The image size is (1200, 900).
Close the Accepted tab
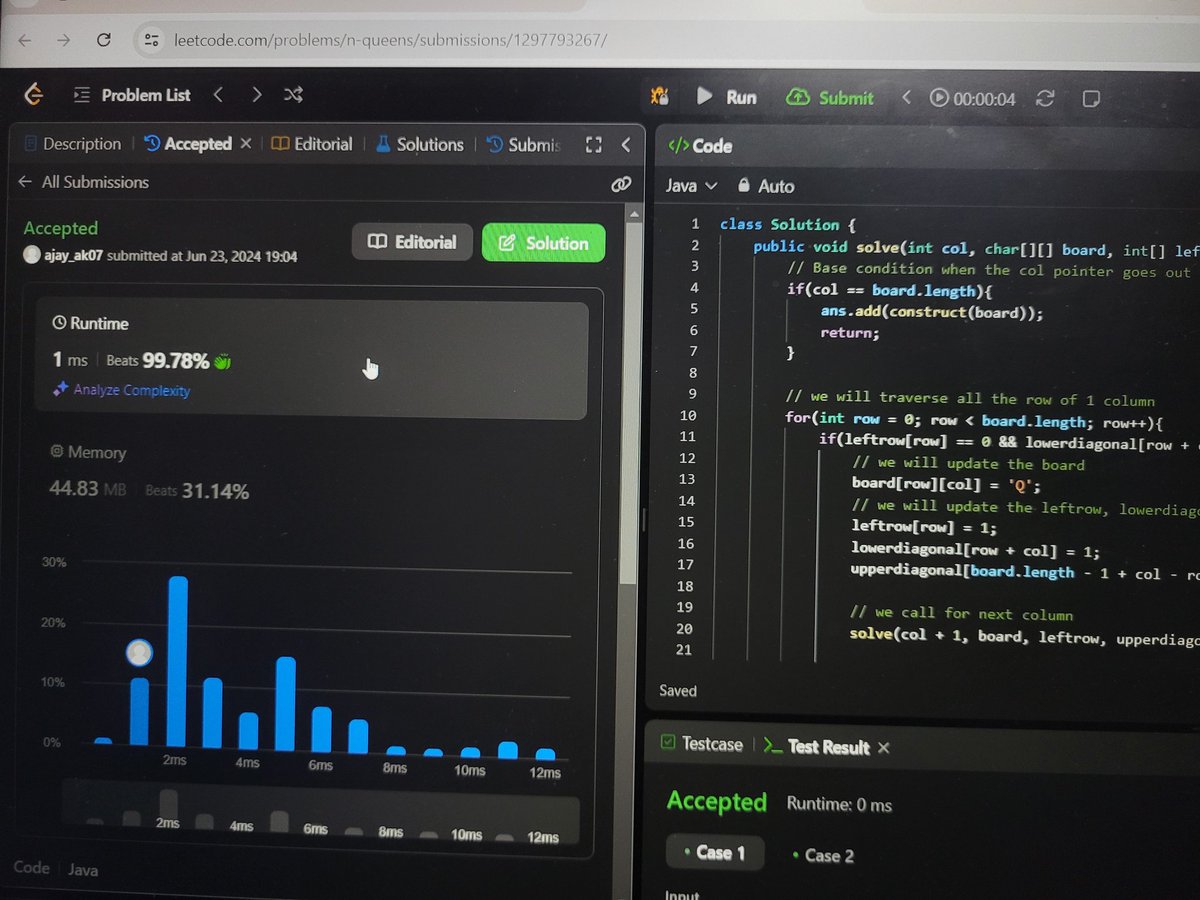(246, 144)
